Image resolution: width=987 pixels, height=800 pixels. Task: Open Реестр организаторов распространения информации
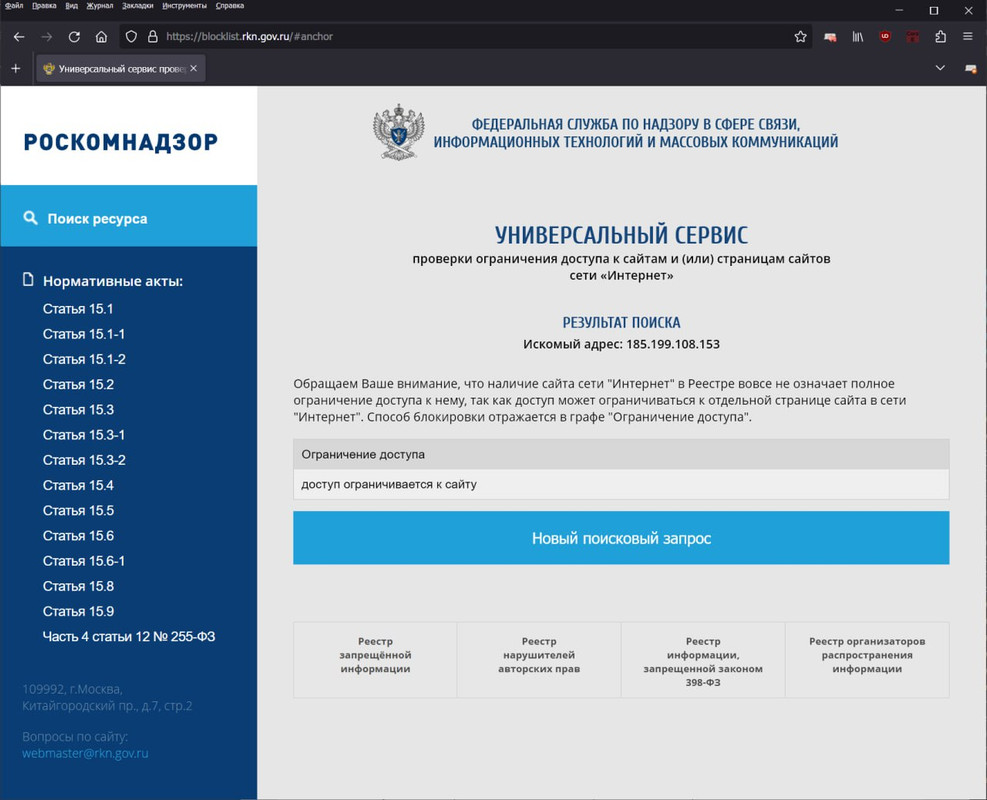click(x=867, y=660)
